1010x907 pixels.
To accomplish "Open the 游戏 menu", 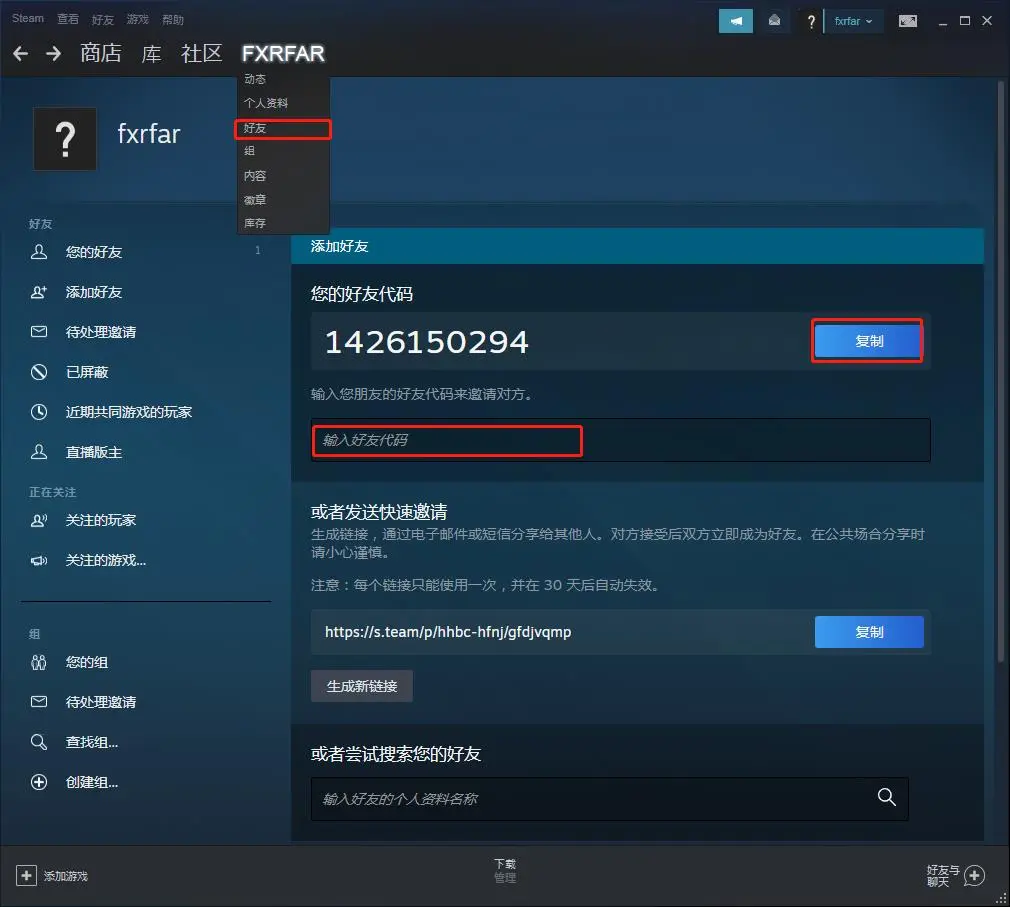I will click(x=137, y=19).
